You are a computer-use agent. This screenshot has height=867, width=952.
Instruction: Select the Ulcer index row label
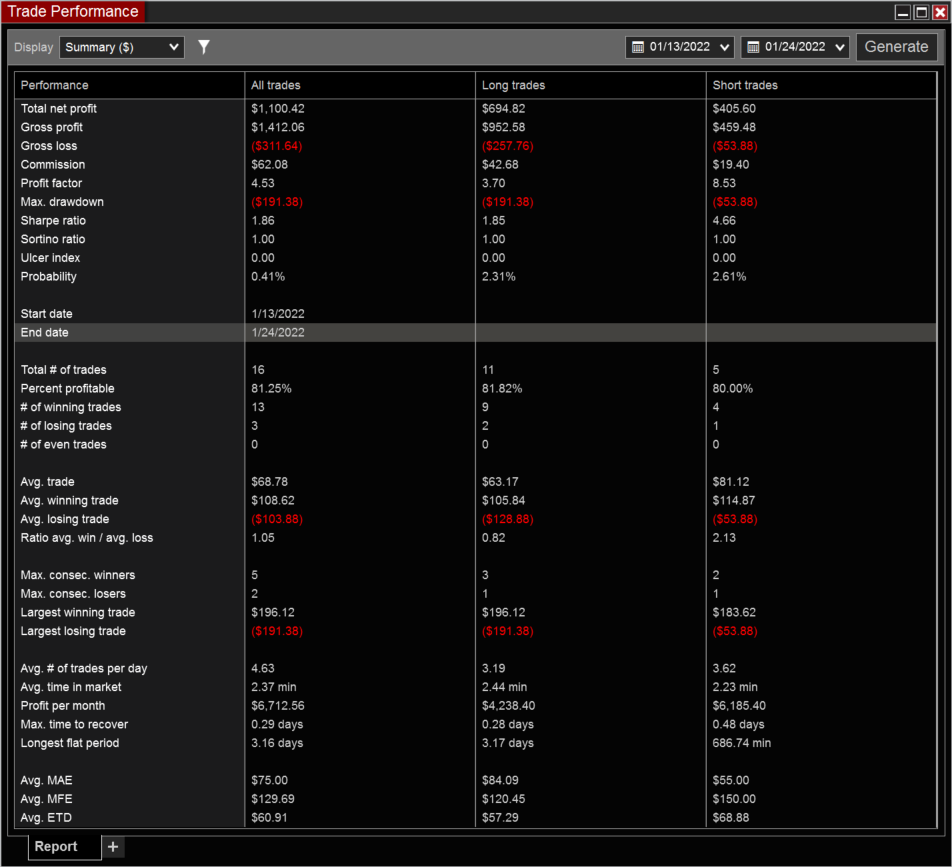50,258
